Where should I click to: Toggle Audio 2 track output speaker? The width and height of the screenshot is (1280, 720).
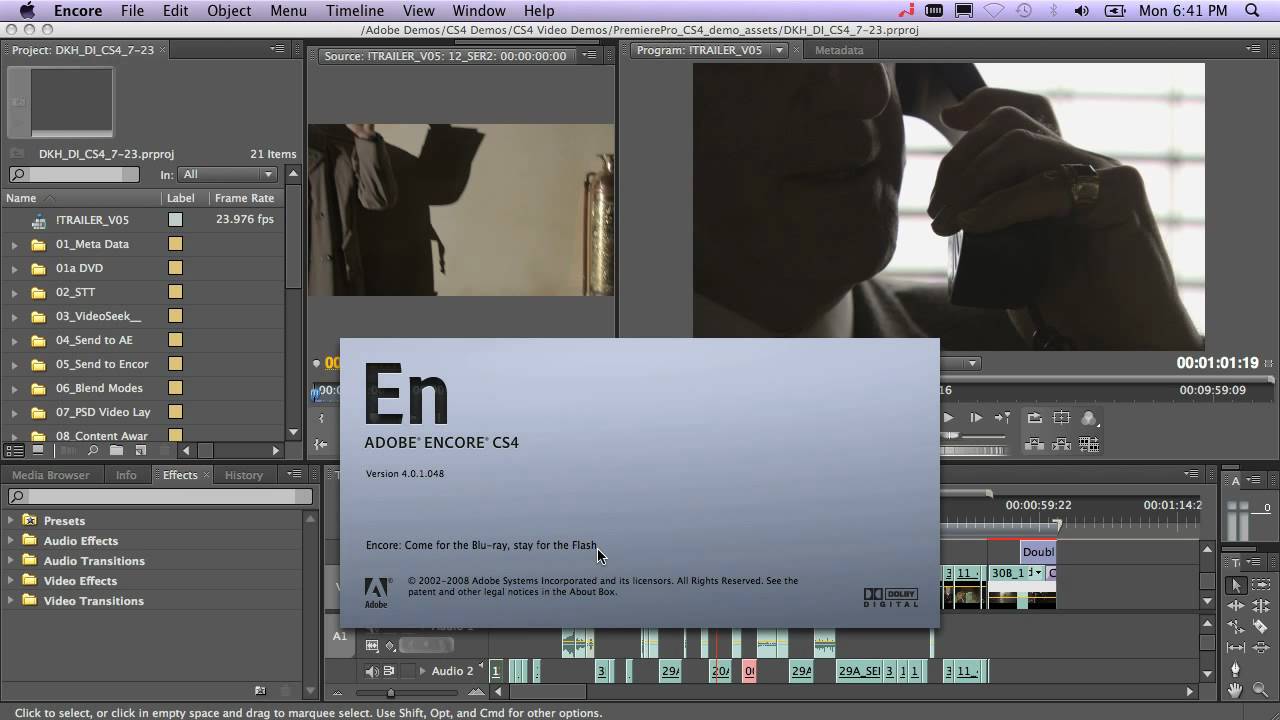coord(372,671)
